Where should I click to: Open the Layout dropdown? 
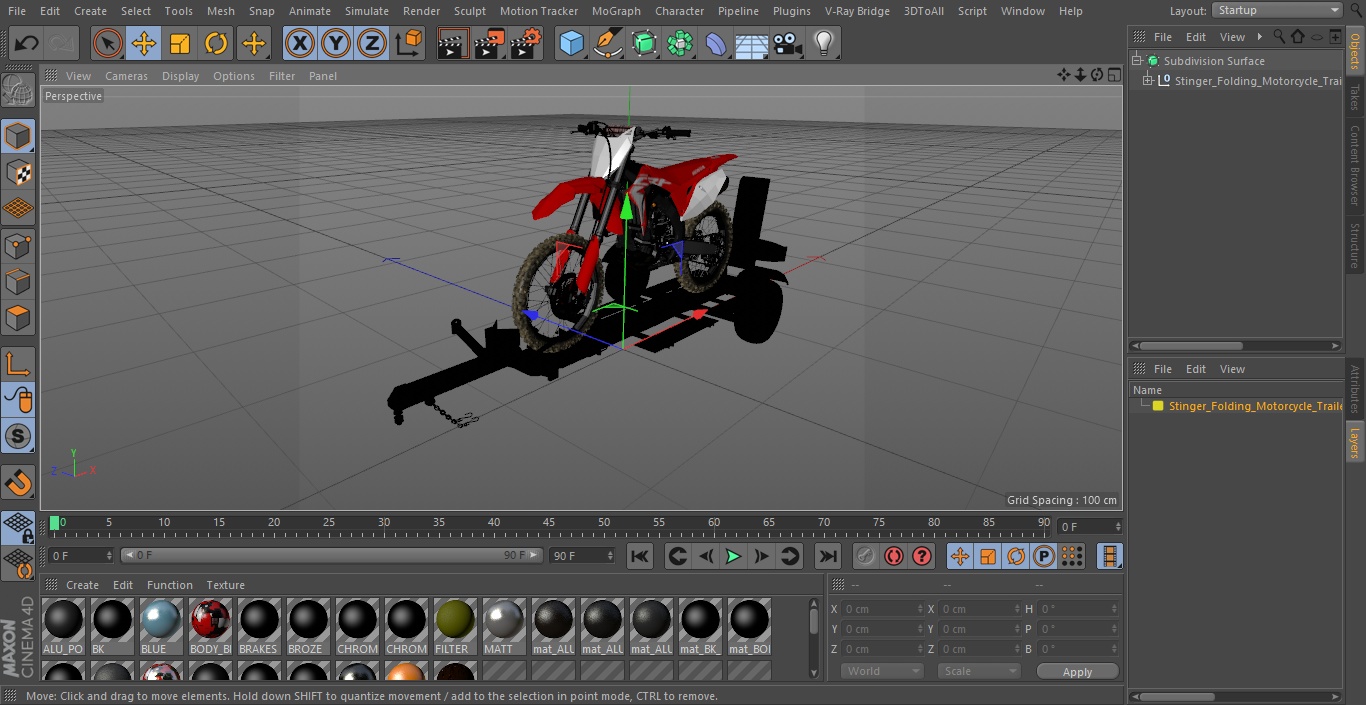coord(1278,10)
